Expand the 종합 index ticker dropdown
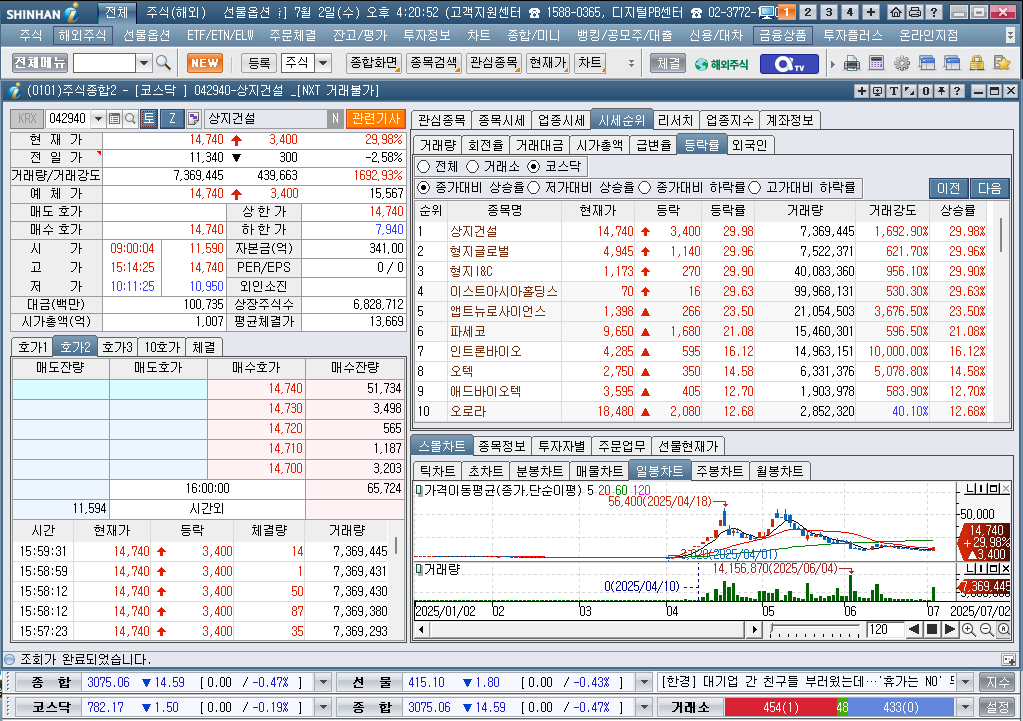The width and height of the screenshot is (1023, 721). [x=323, y=683]
